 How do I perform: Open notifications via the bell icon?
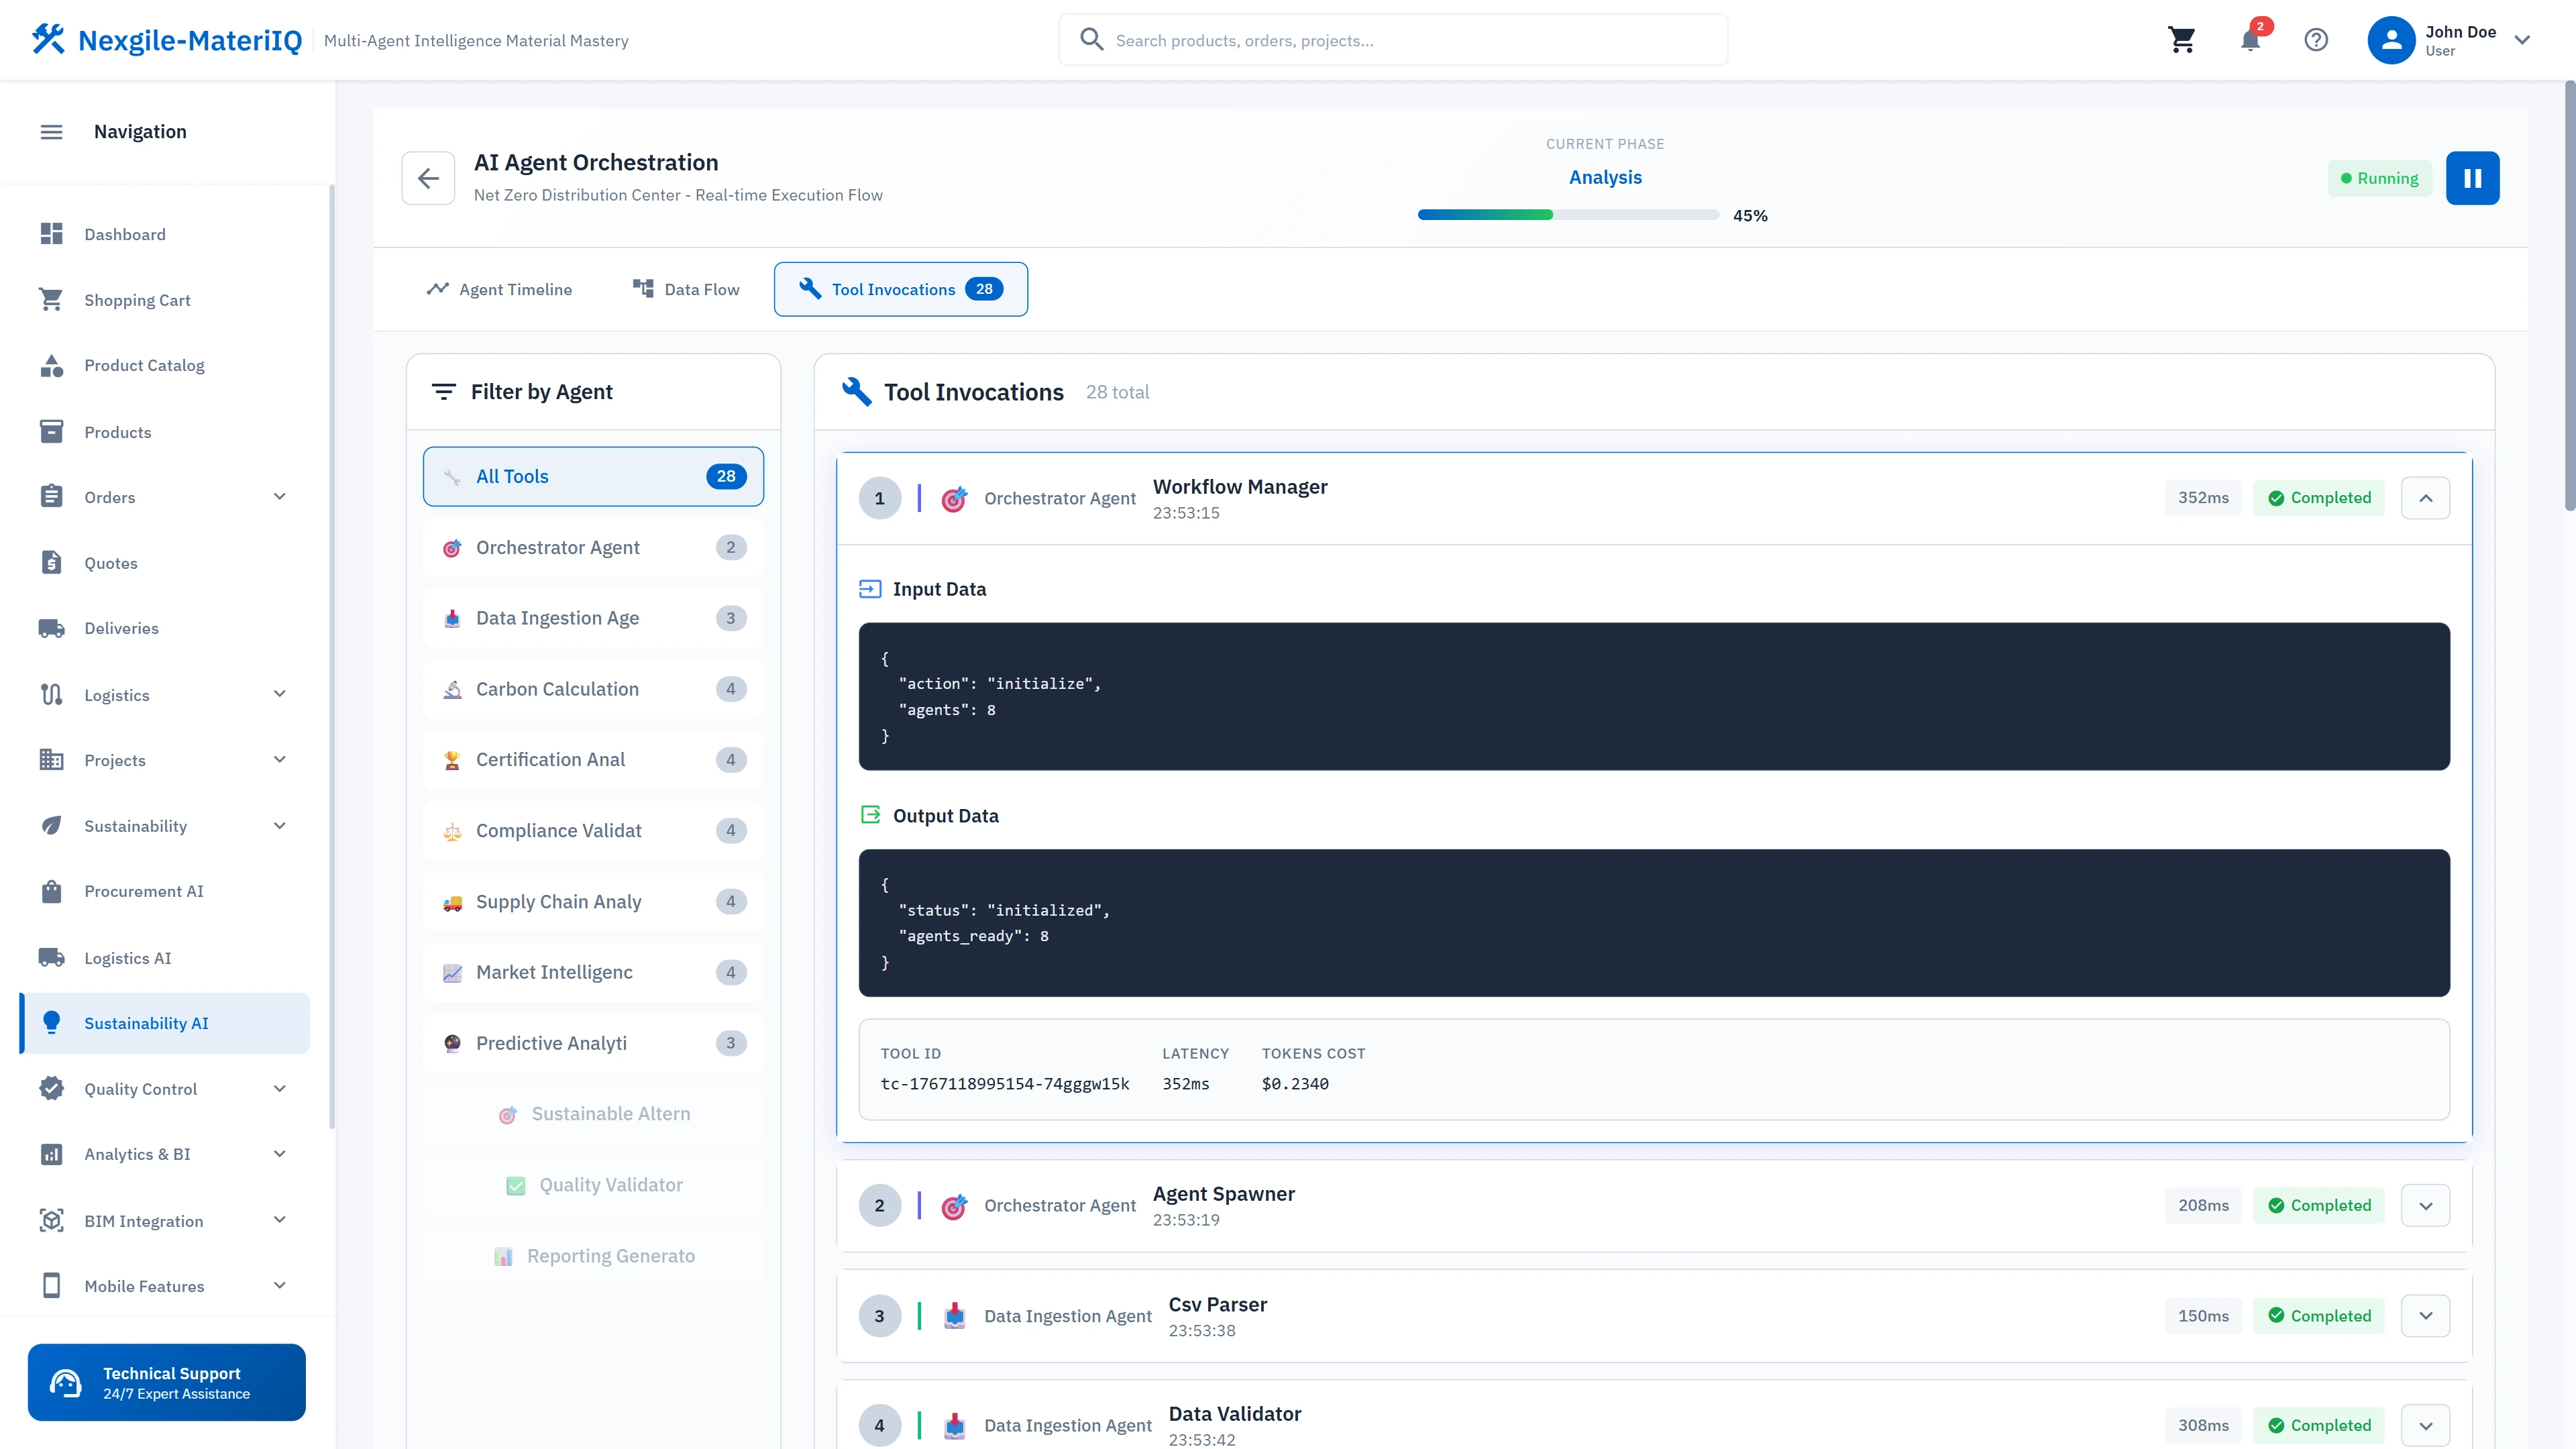pos(2250,40)
